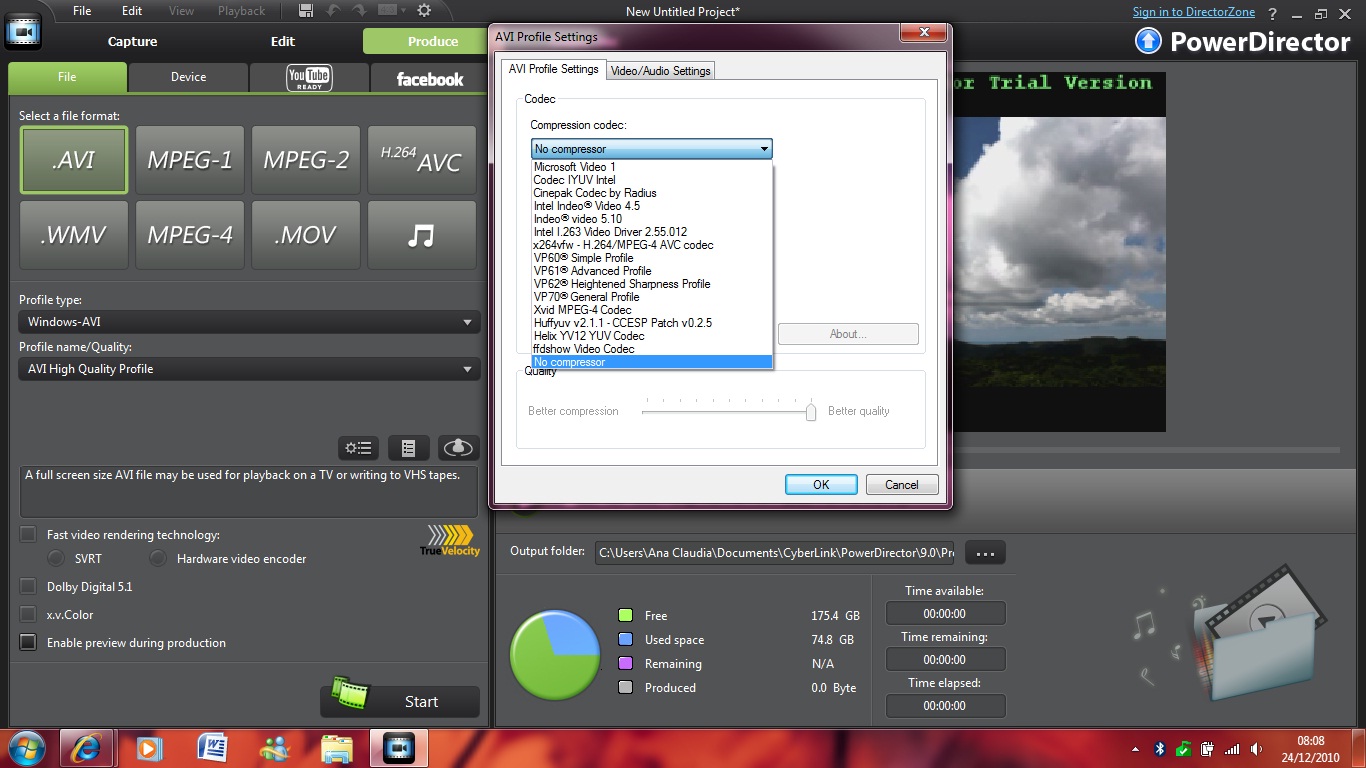Choose the .AVI file format tile

[74, 160]
